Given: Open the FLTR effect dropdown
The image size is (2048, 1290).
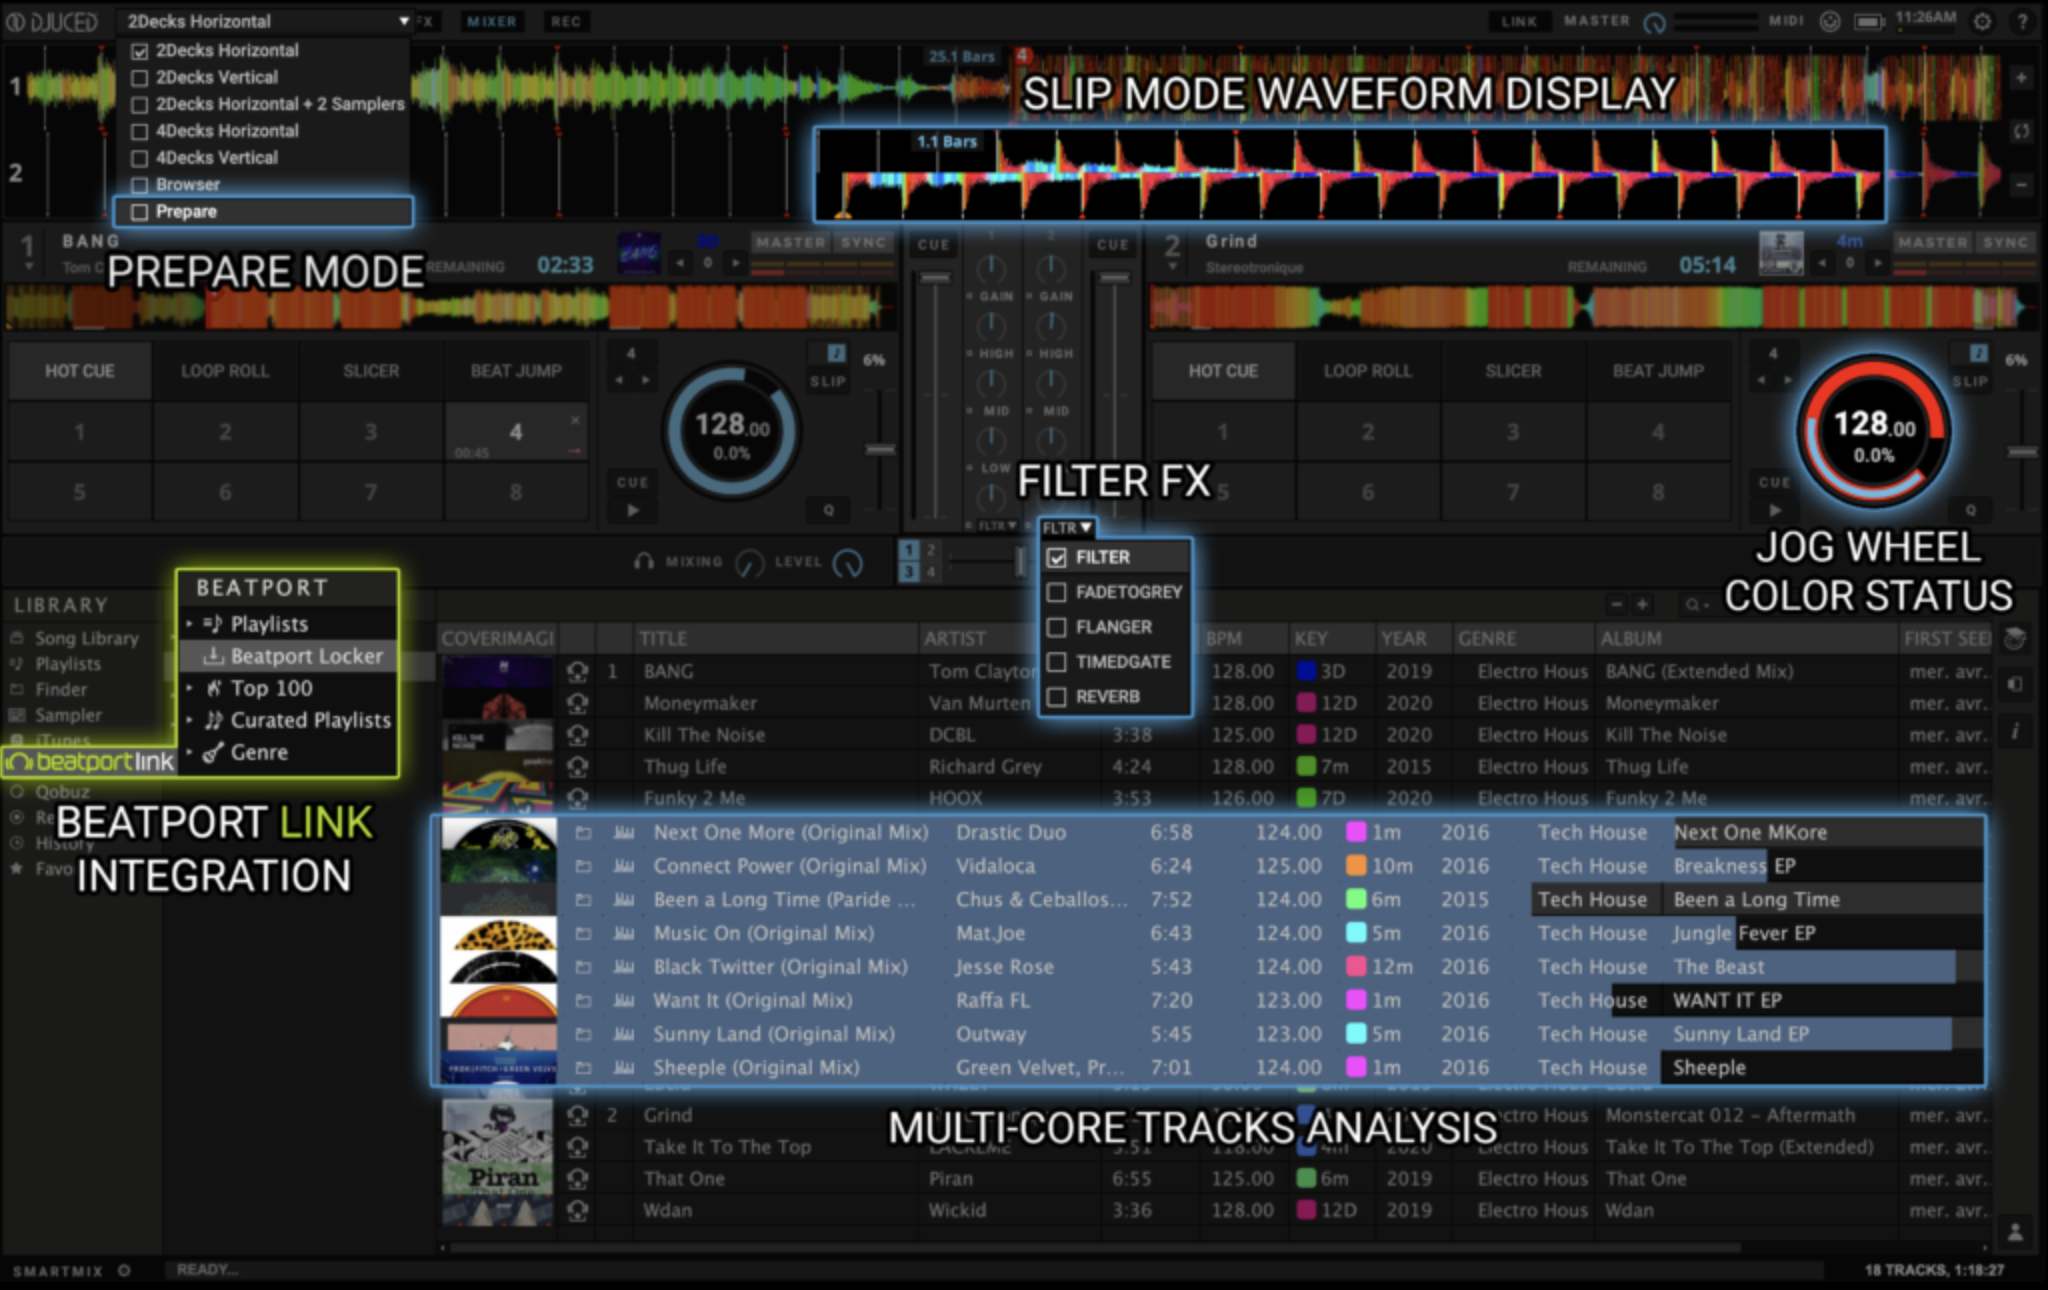Looking at the screenshot, I should (1067, 527).
